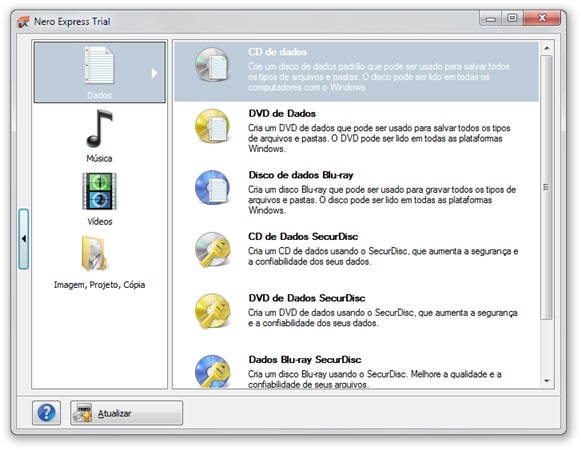Click the Nero Express Trial title text
This screenshot has height=450, width=581.
coord(72,21)
